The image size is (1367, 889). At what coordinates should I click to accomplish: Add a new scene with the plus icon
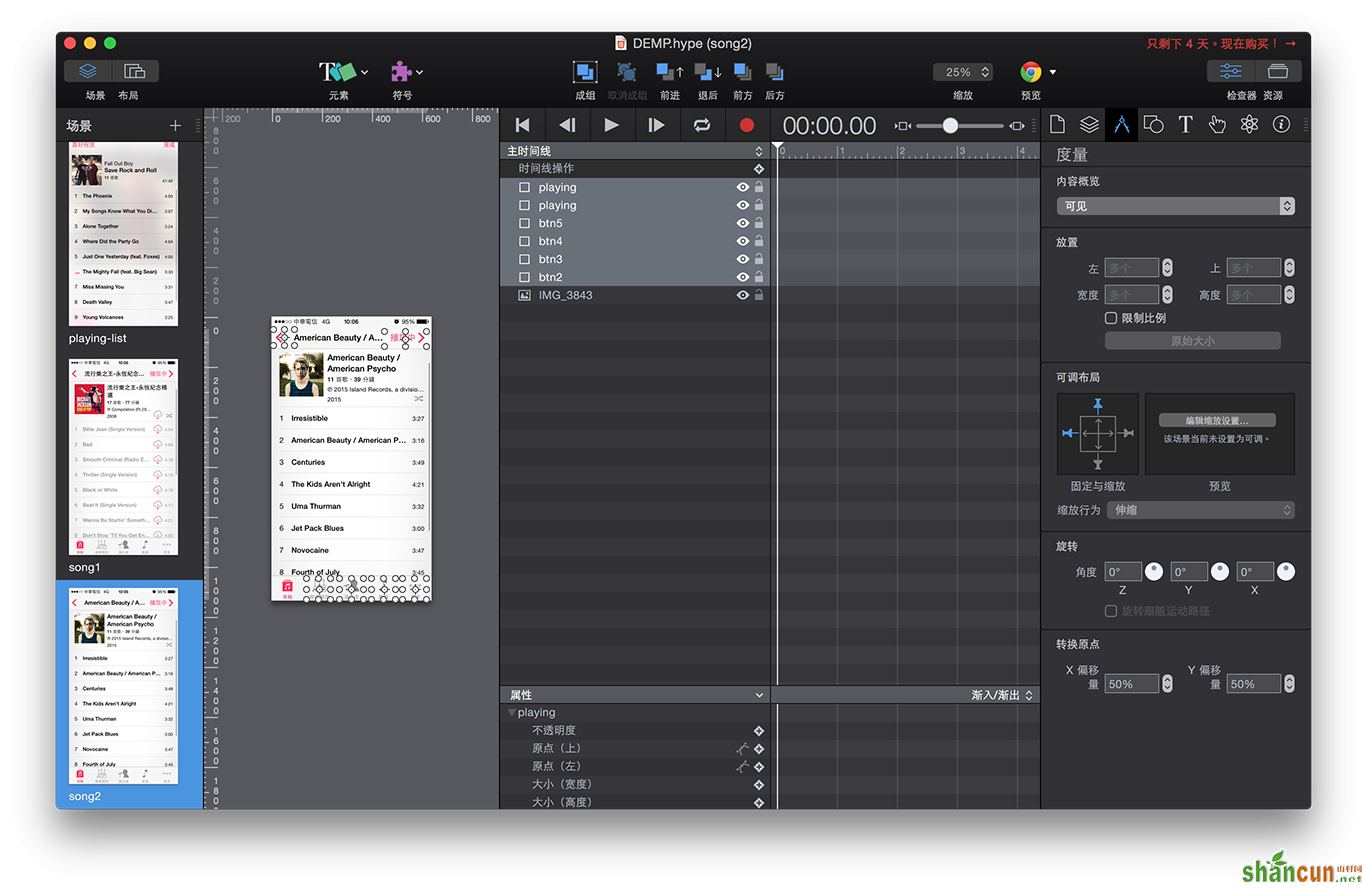point(176,125)
